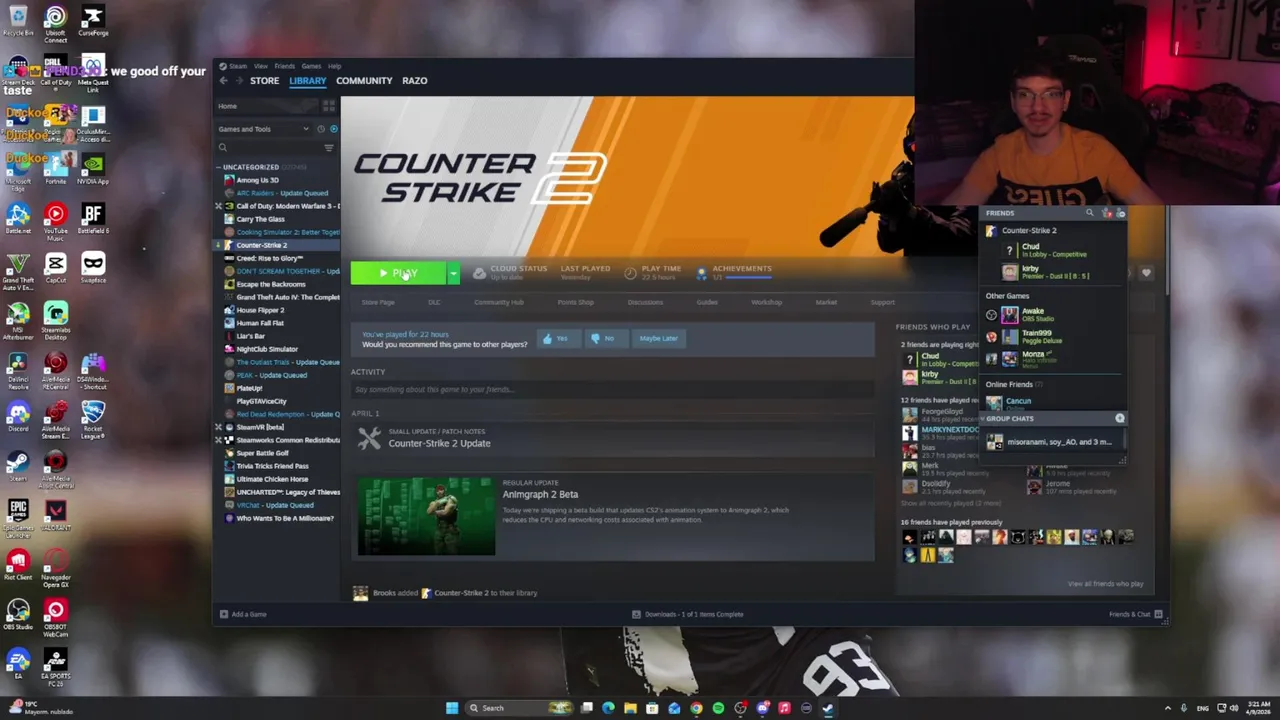Viewport: 1280px width, 720px height.
Task: Select Who Wants To Be A Millionaire?
Action: click(285, 518)
